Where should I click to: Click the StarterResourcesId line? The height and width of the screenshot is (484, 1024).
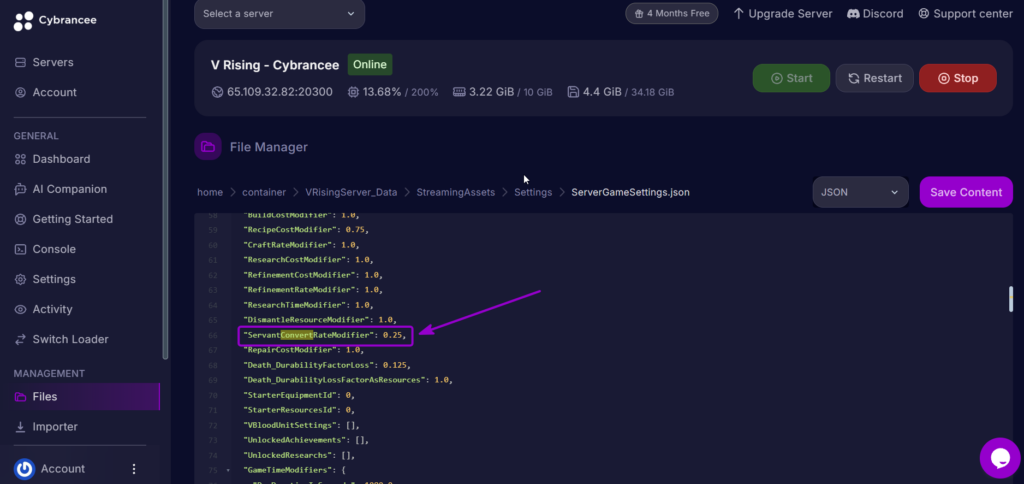tap(298, 410)
